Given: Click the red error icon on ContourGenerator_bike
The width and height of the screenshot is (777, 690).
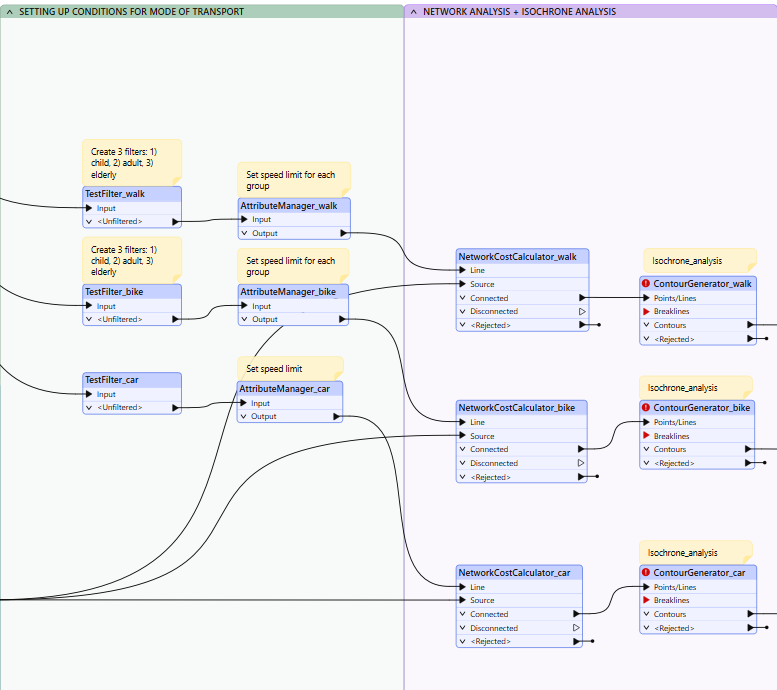Looking at the screenshot, I should tap(646, 407).
